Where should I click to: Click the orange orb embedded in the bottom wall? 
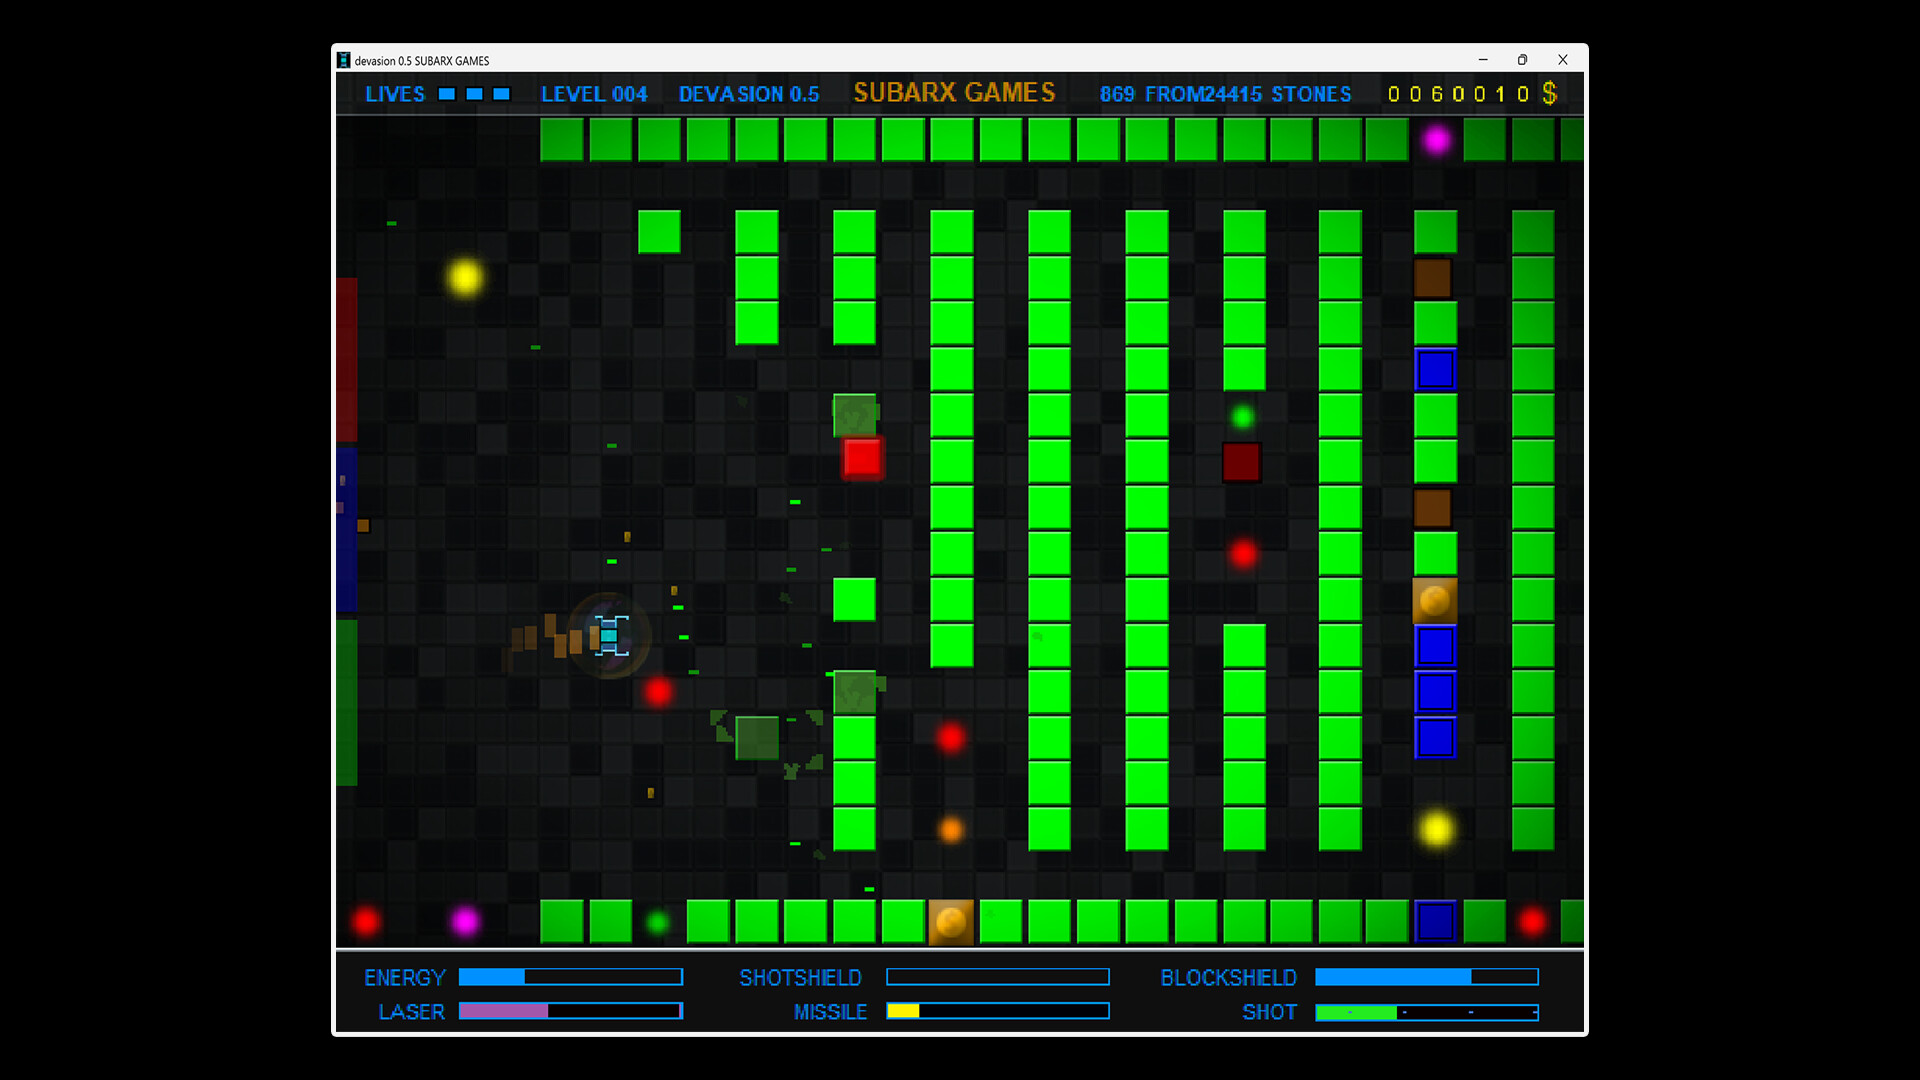pos(950,921)
